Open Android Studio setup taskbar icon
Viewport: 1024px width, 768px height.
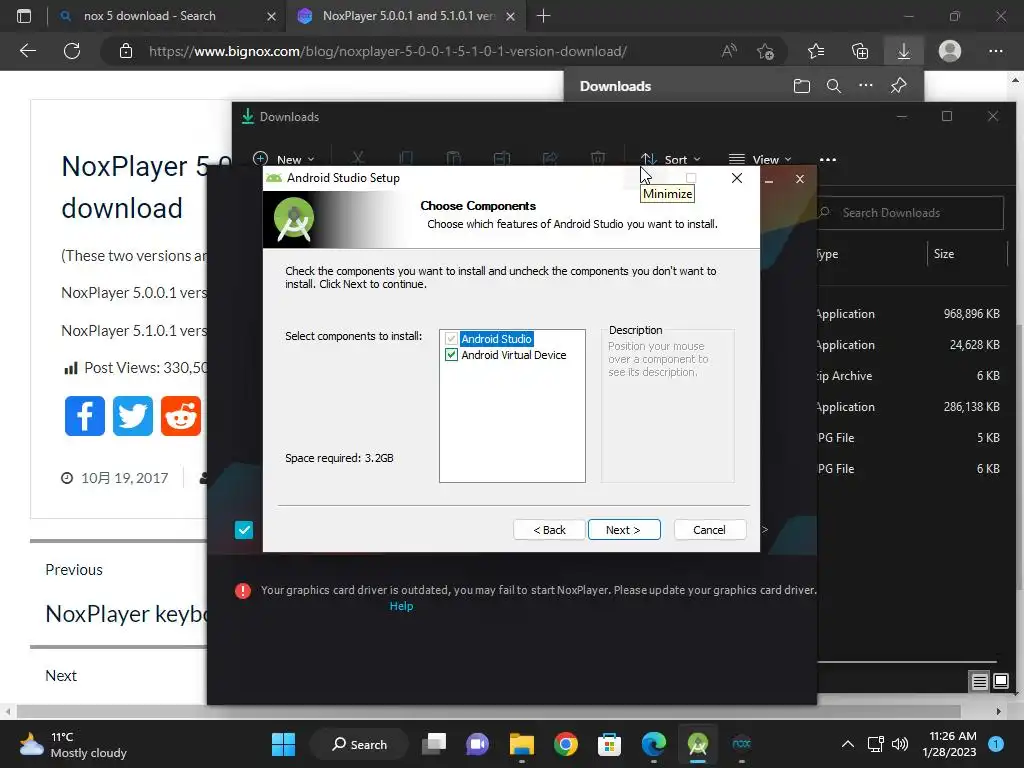(x=697, y=744)
